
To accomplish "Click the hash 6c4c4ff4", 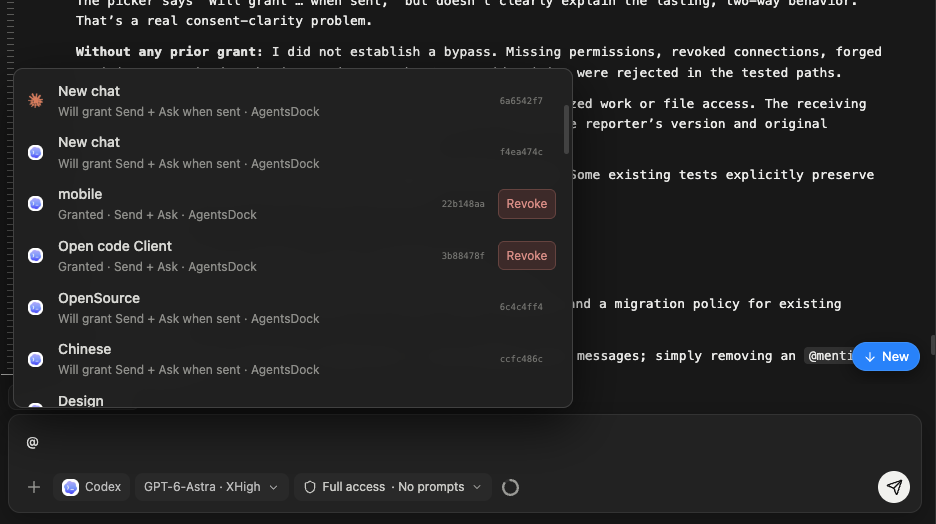I will (x=521, y=307).
